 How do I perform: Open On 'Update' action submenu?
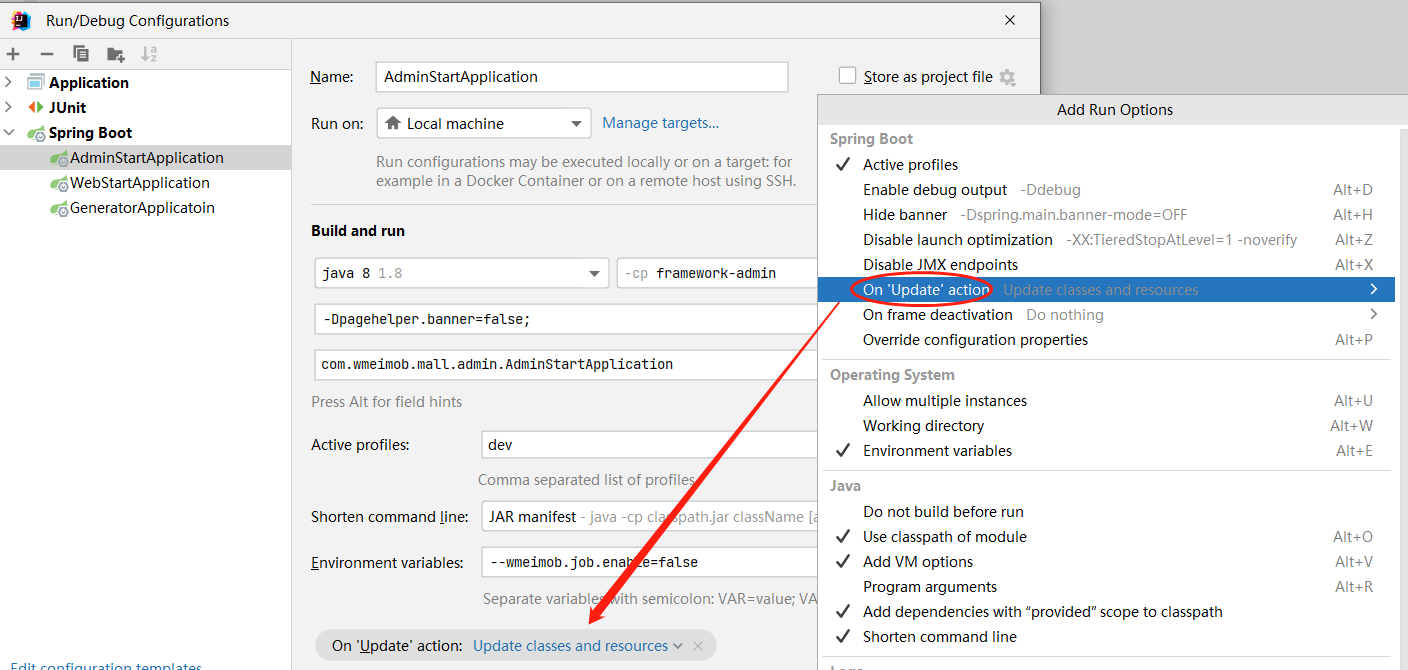point(1108,289)
